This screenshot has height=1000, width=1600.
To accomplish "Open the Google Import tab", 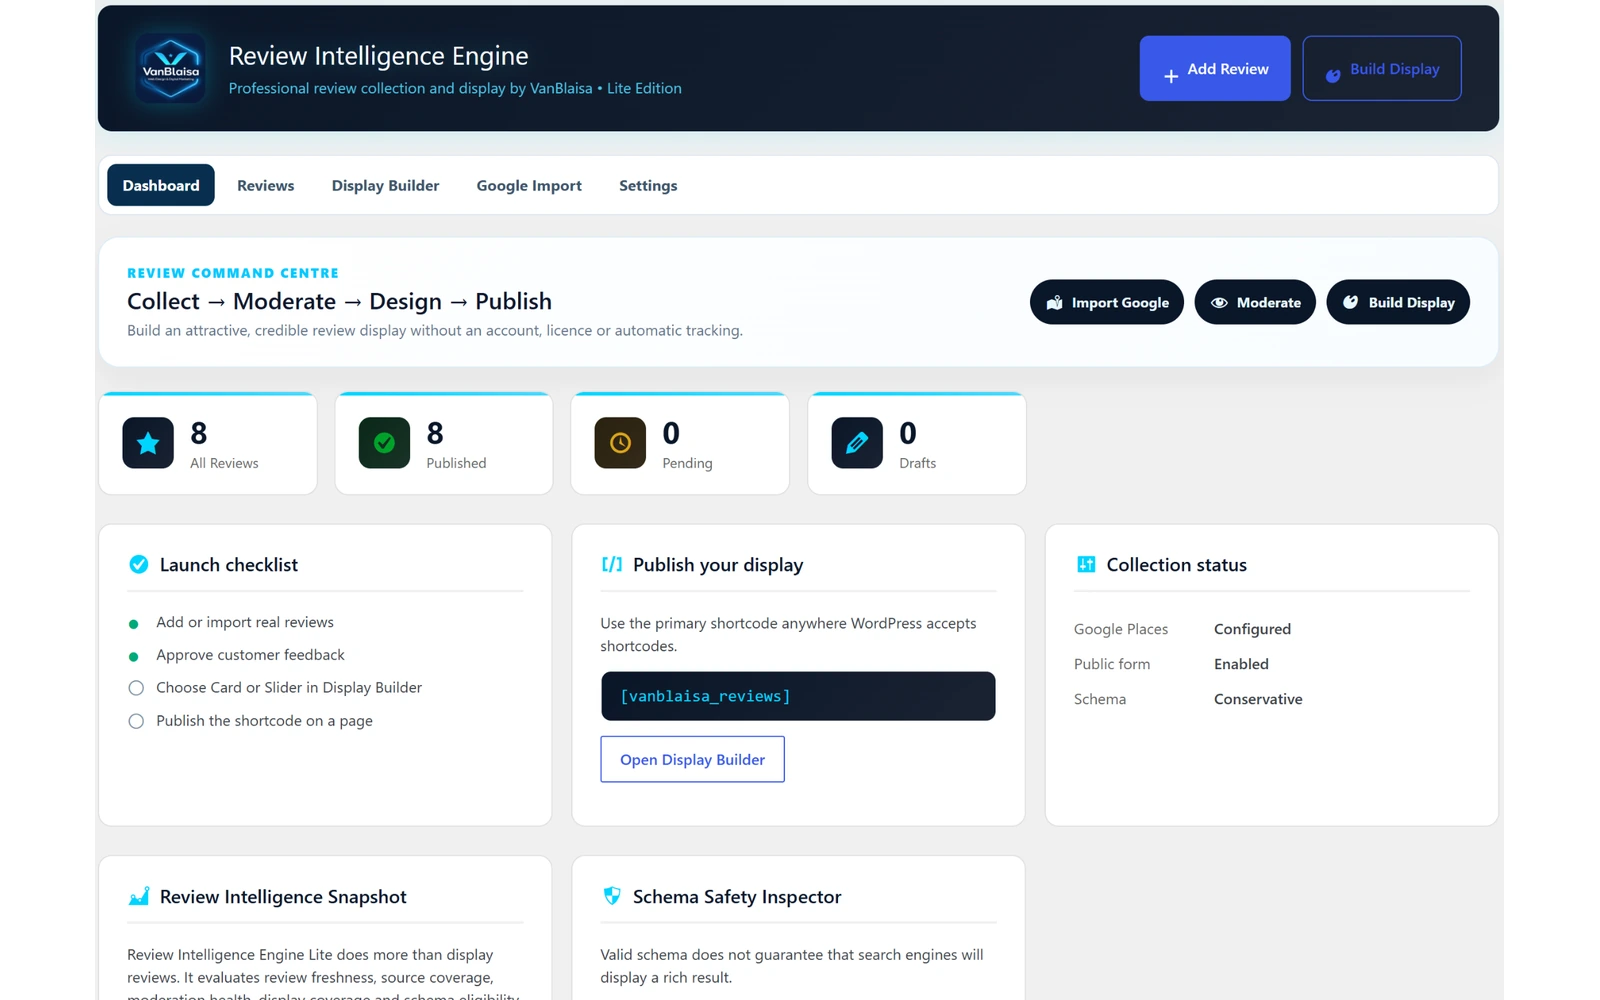I will pos(529,185).
